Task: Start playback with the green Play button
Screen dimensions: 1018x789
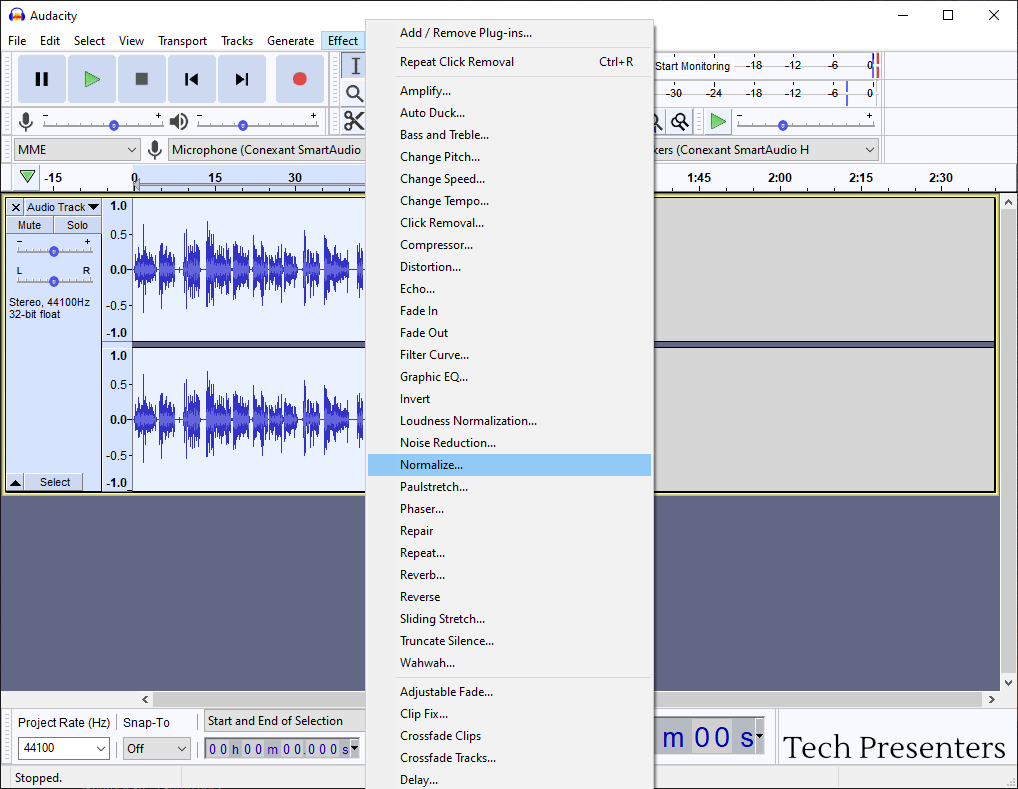Action: pyautogui.click(x=92, y=79)
